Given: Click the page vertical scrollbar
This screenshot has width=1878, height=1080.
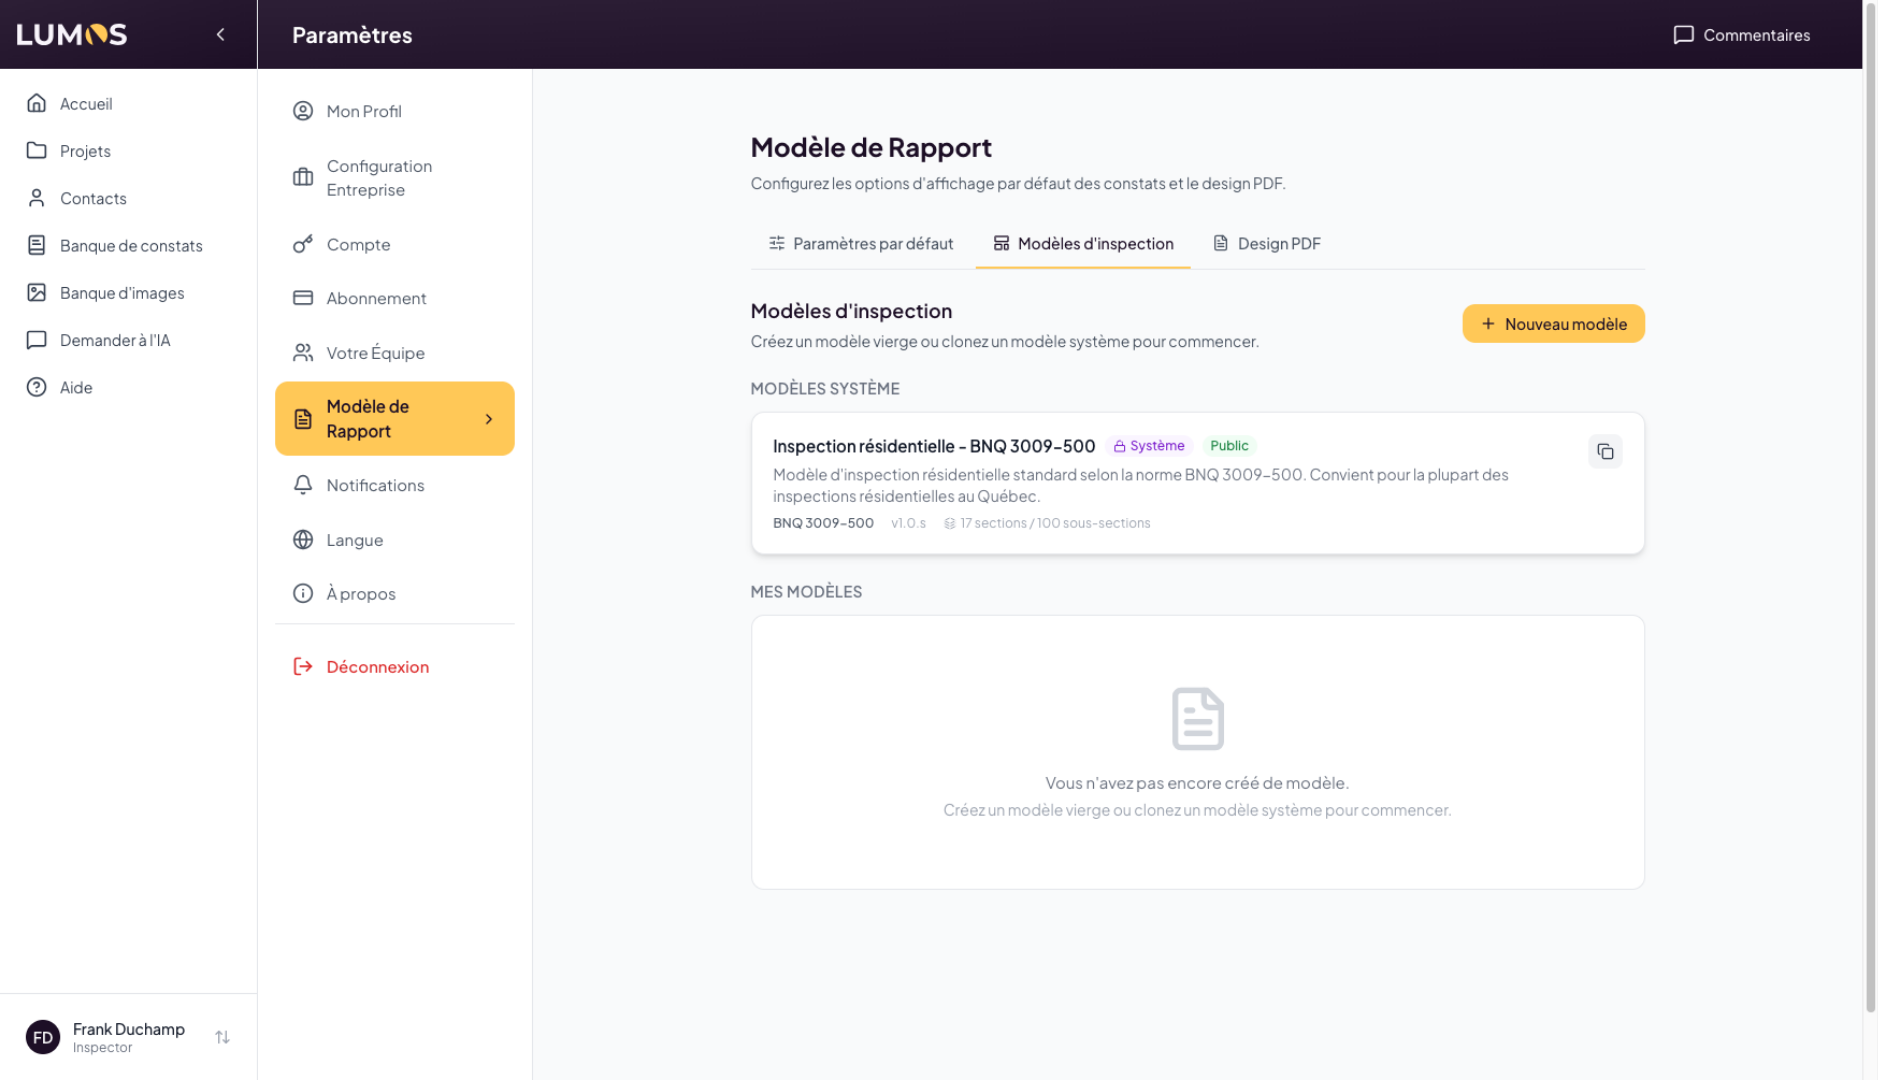Looking at the screenshot, I should click(1869, 500).
